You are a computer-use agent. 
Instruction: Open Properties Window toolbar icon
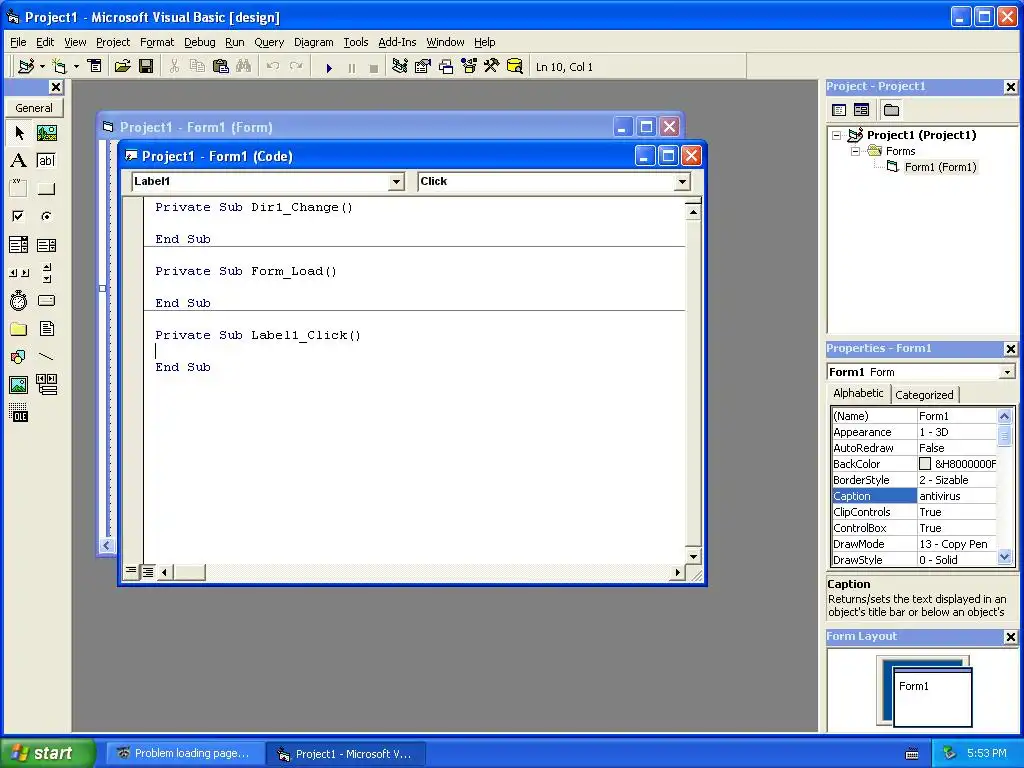click(423, 67)
